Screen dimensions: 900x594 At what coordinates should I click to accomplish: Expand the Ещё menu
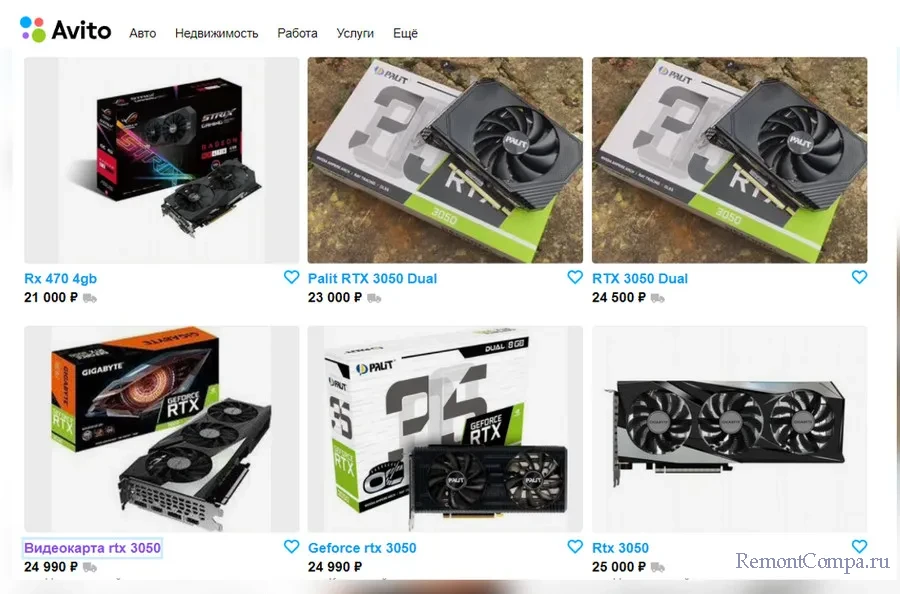405,33
